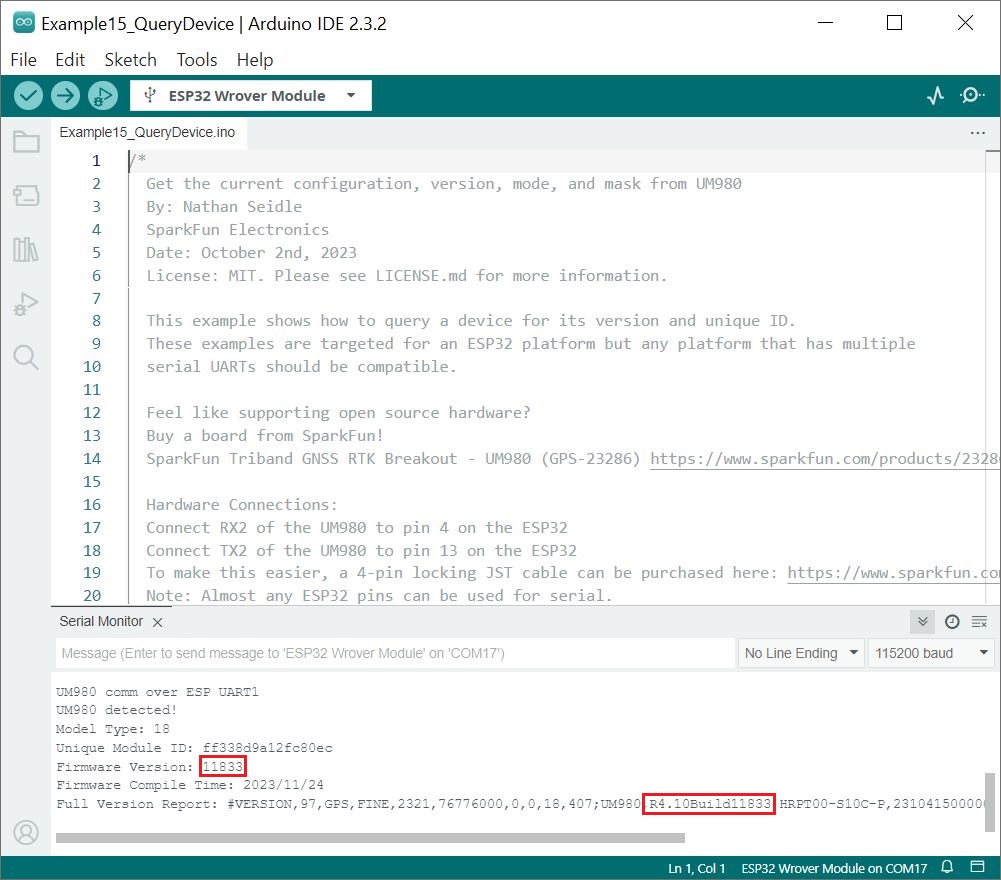This screenshot has height=880, width=1001.
Task: Click the 'SparkFun Electronics' comment line
Action: click(x=237, y=230)
